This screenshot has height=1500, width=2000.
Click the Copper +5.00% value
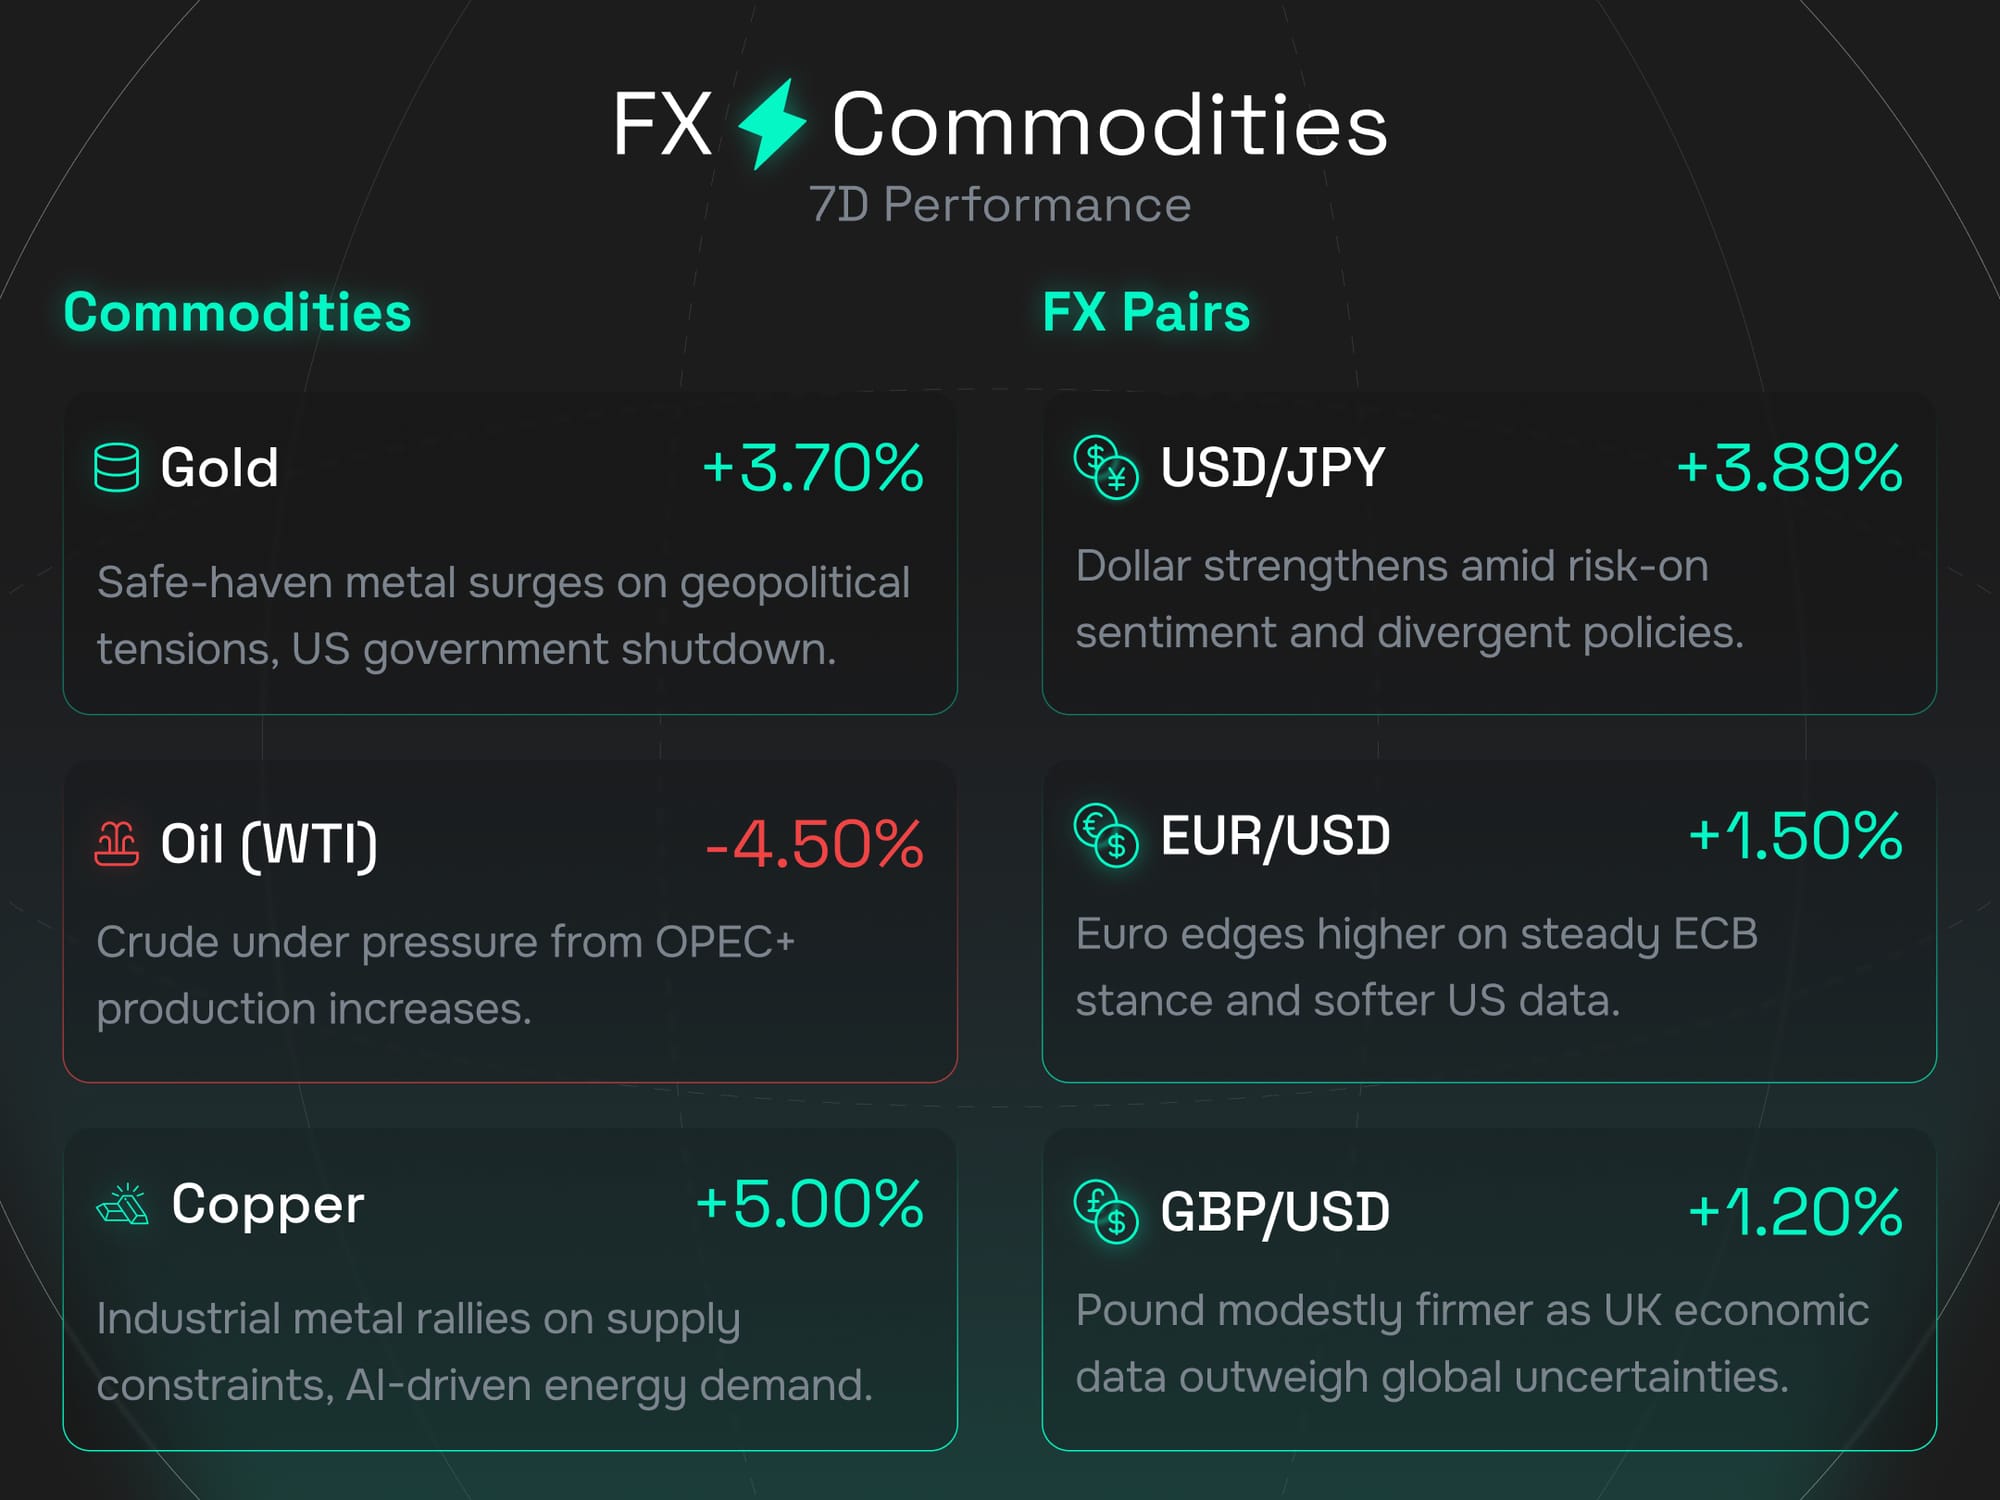point(809,1203)
